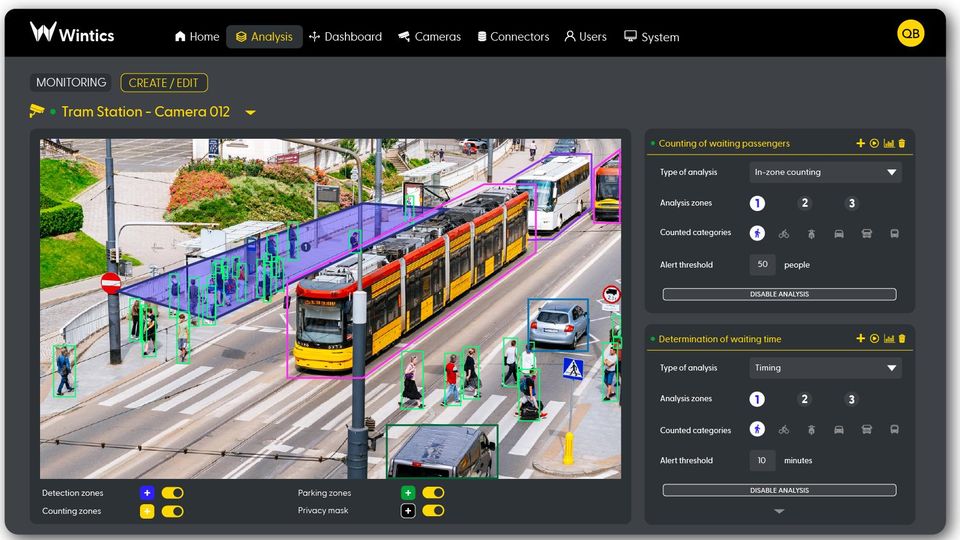Click the alert threshold field showing 50
Viewport: 960px width, 540px height.
point(762,265)
